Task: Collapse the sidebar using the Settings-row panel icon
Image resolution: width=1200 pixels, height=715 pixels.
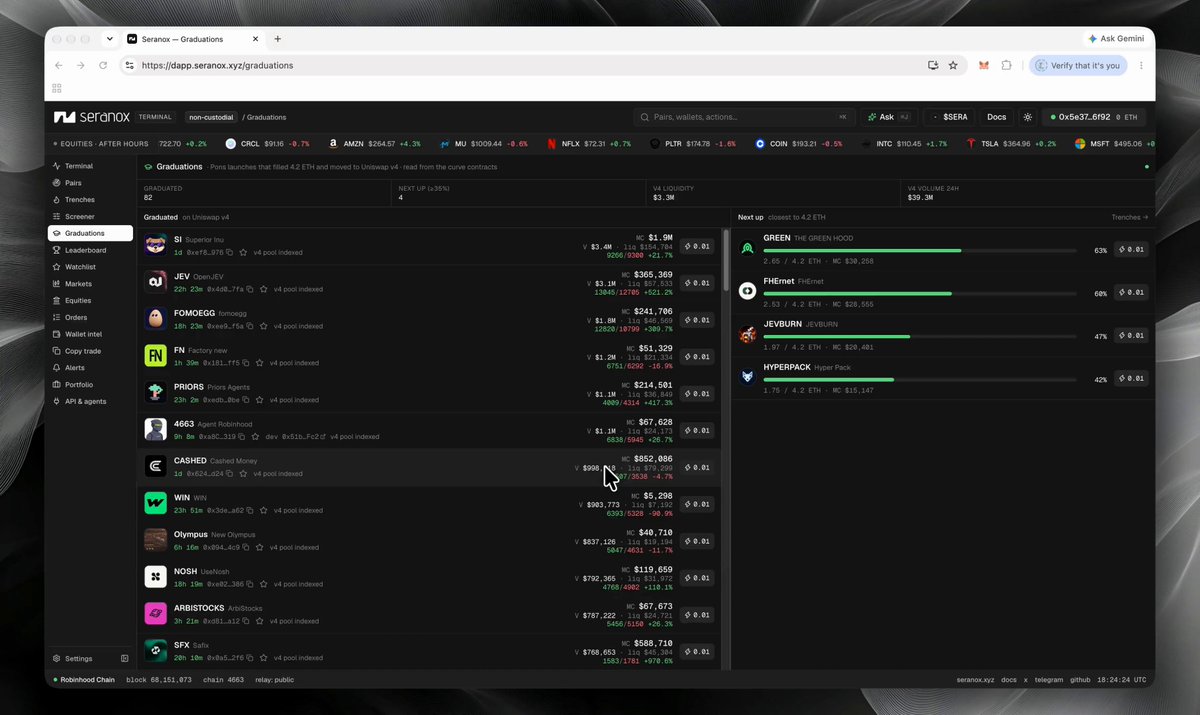Action: click(125, 659)
